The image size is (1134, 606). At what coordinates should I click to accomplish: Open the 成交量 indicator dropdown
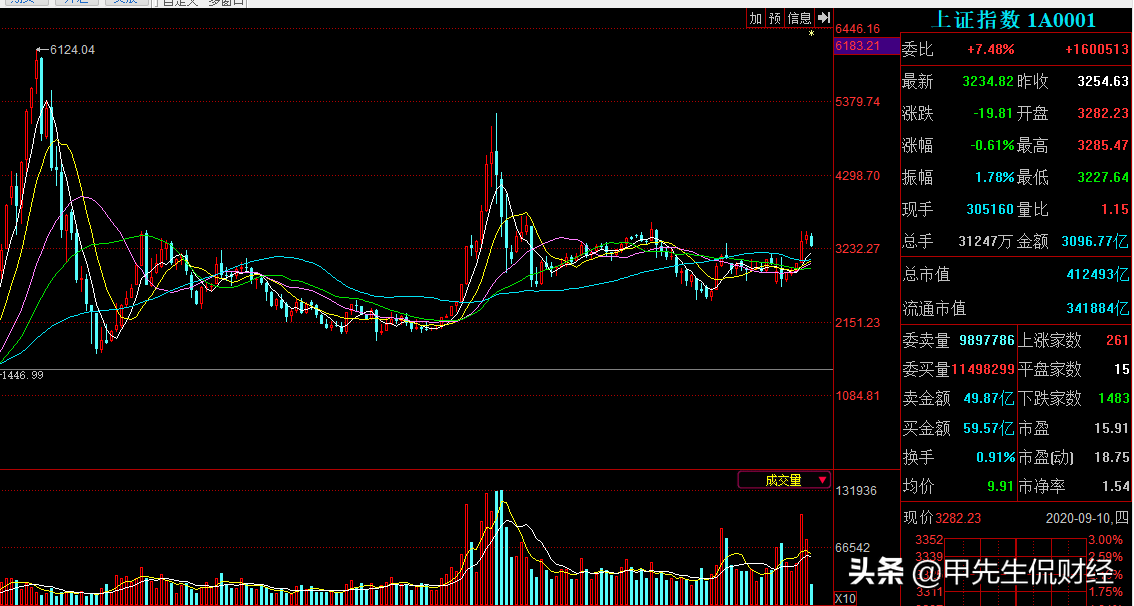pos(820,480)
